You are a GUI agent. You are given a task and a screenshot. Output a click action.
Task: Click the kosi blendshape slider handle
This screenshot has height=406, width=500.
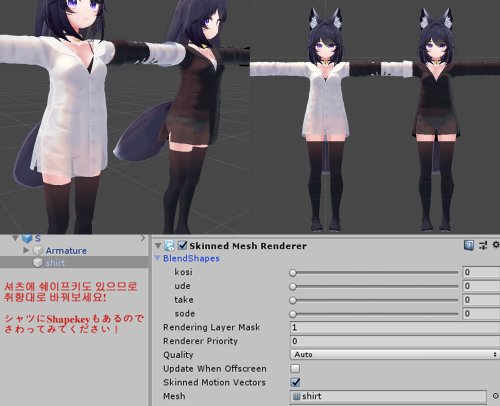point(293,273)
